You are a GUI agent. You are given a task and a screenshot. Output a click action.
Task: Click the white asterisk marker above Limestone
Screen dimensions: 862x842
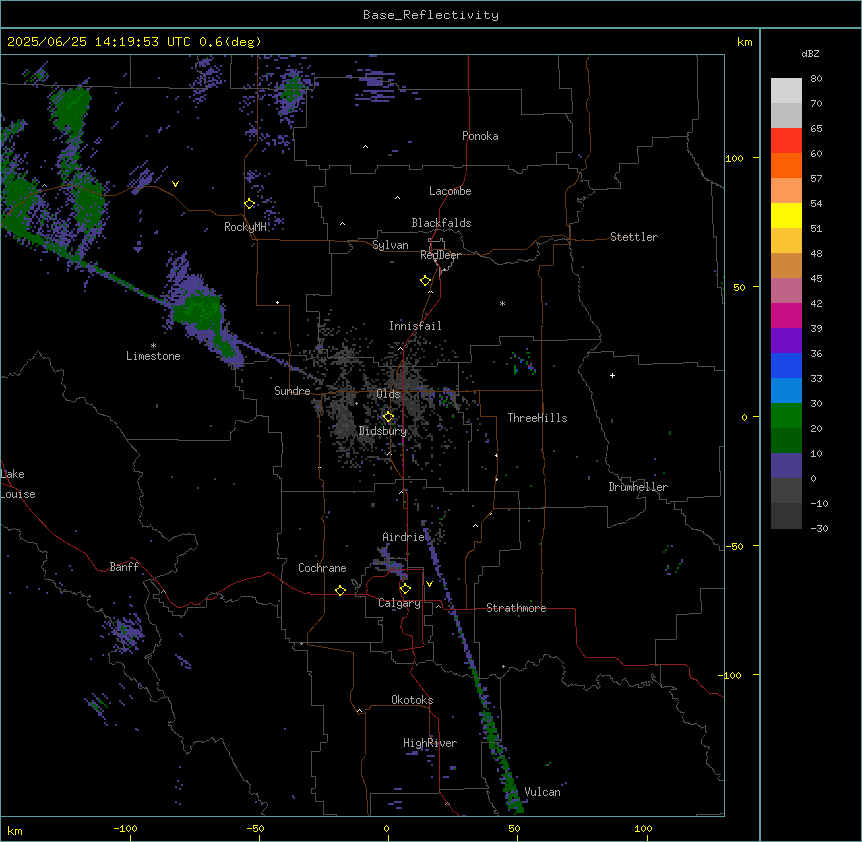[153, 346]
